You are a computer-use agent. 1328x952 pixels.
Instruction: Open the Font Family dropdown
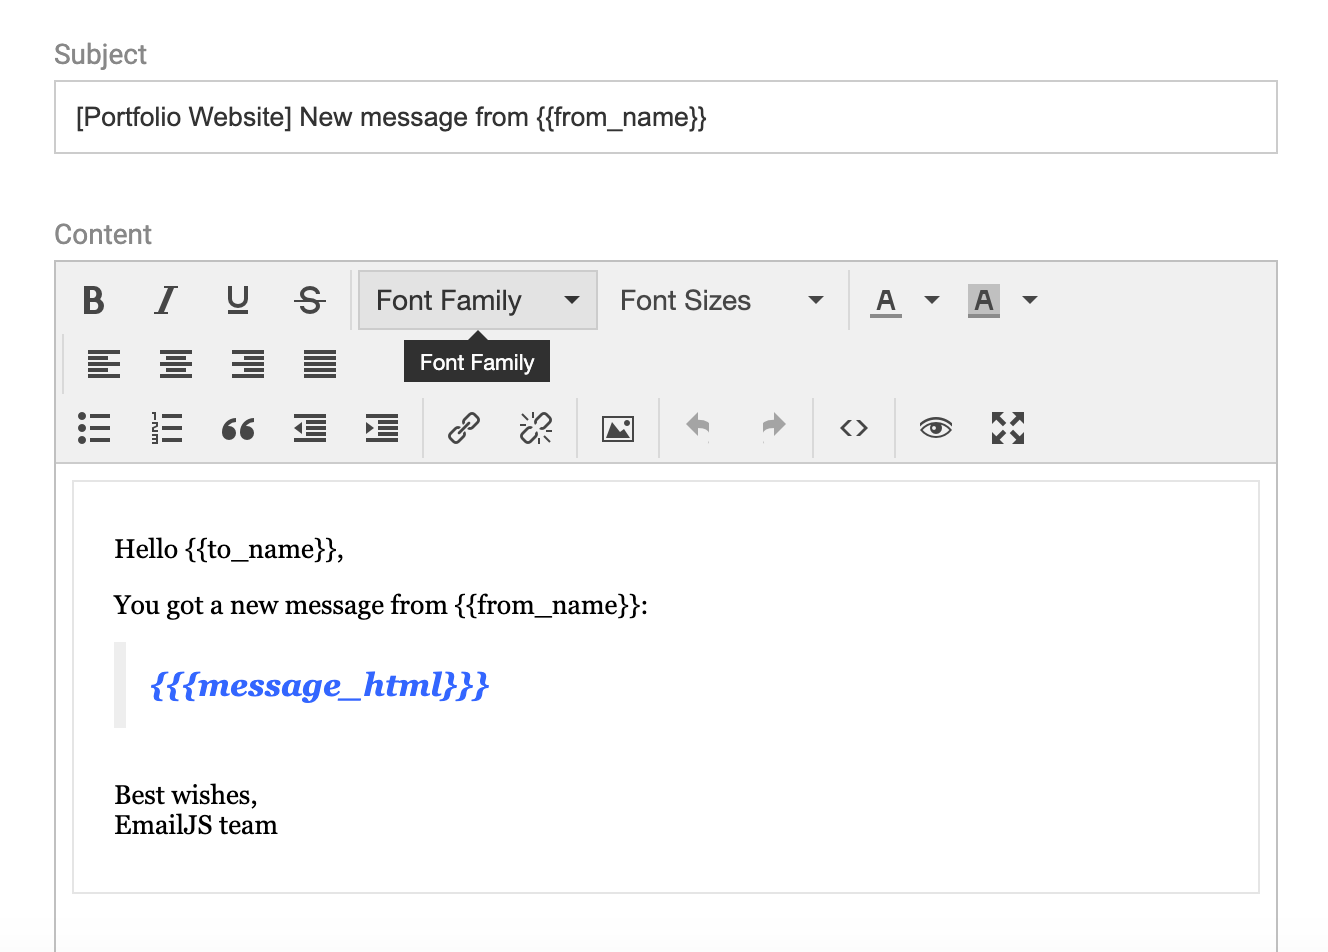click(x=477, y=300)
